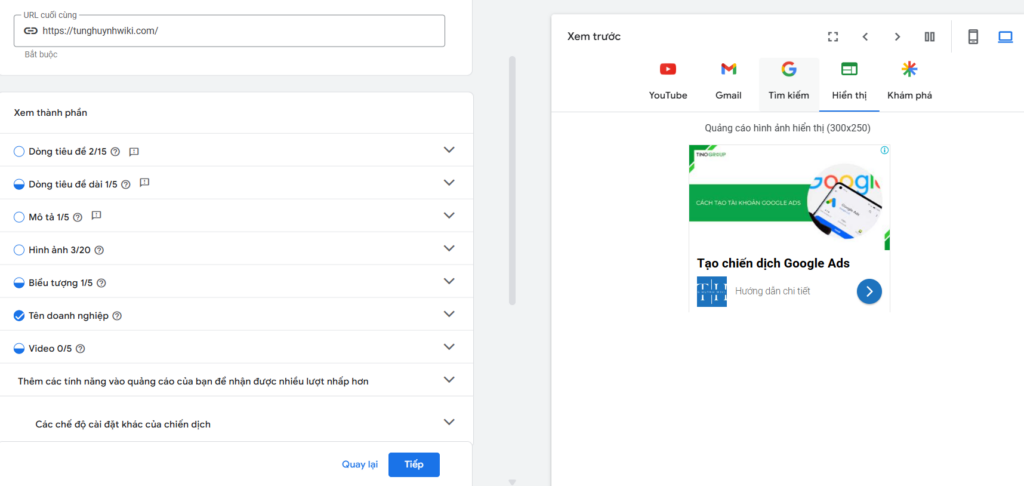The height and width of the screenshot is (486, 1024).
Task: Open the help icon next to Video 0/5
Action: tap(81, 349)
